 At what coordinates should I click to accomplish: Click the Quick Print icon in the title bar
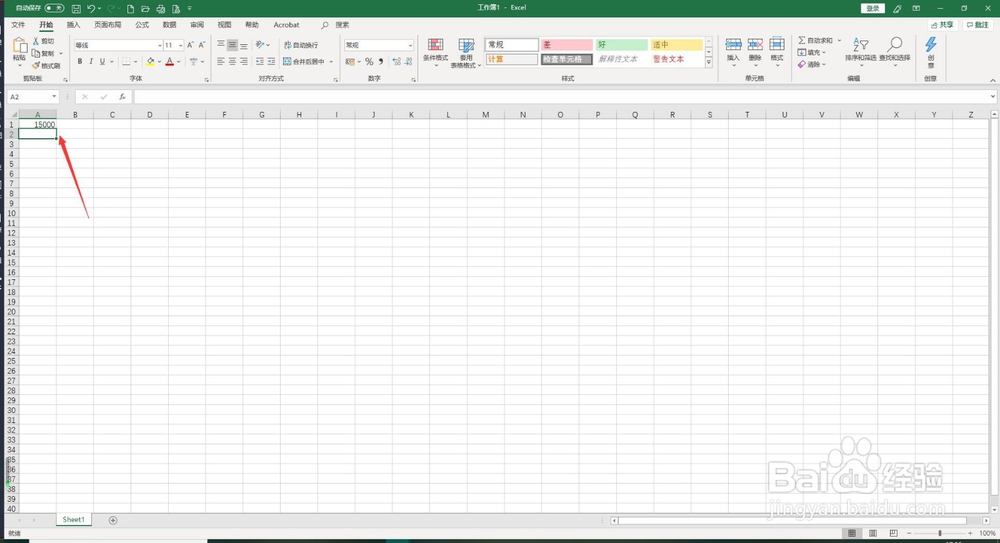tap(161, 9)
